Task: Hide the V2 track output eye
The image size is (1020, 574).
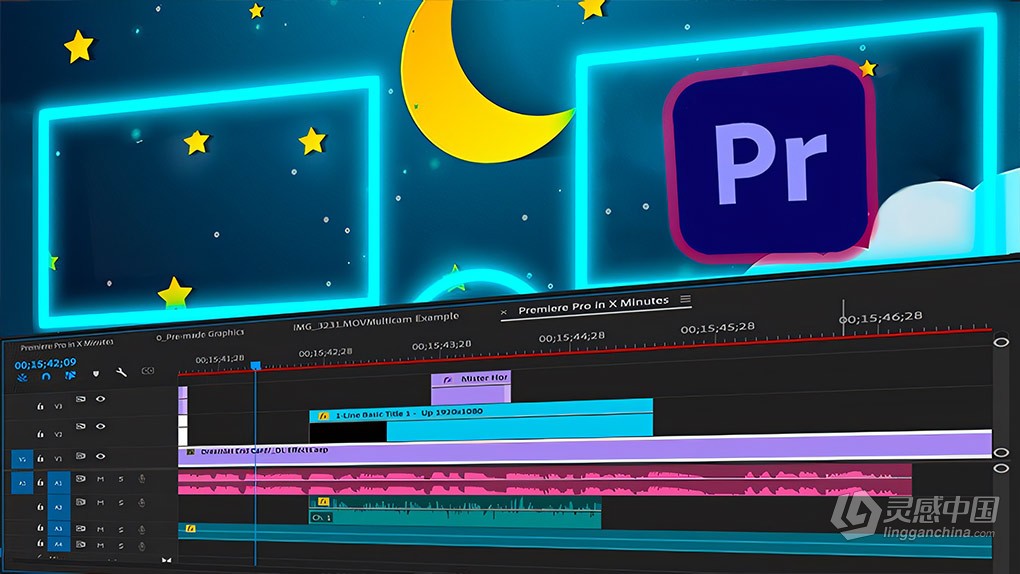Action: 100,426
